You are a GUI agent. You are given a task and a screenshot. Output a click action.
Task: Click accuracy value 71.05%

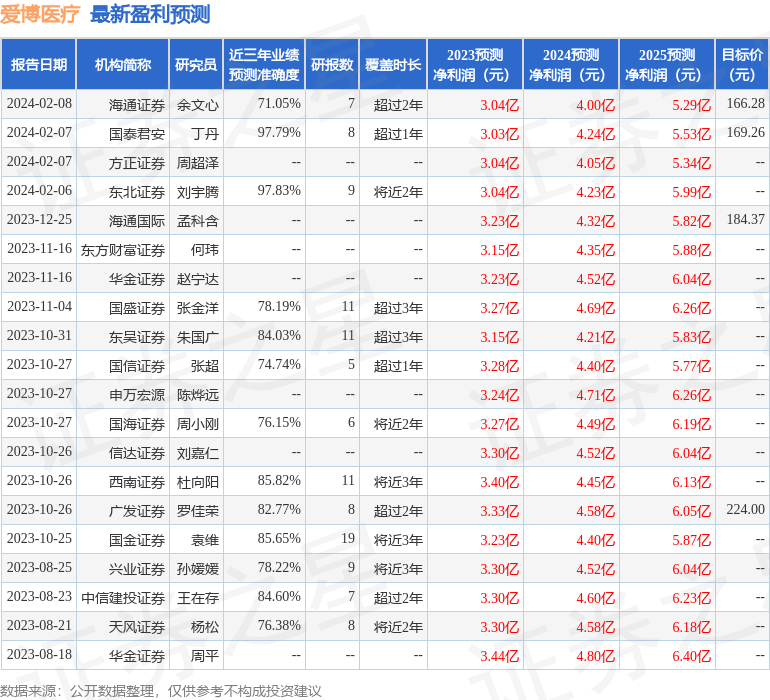tap(279, 104)
